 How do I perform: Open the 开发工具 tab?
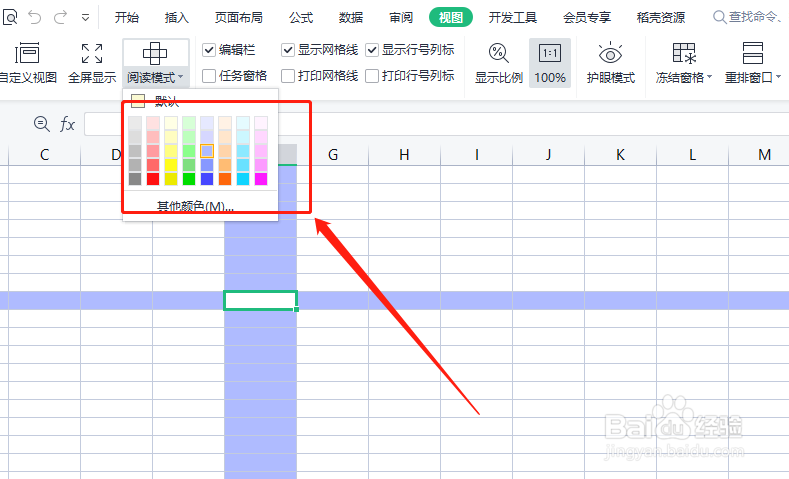513,18
